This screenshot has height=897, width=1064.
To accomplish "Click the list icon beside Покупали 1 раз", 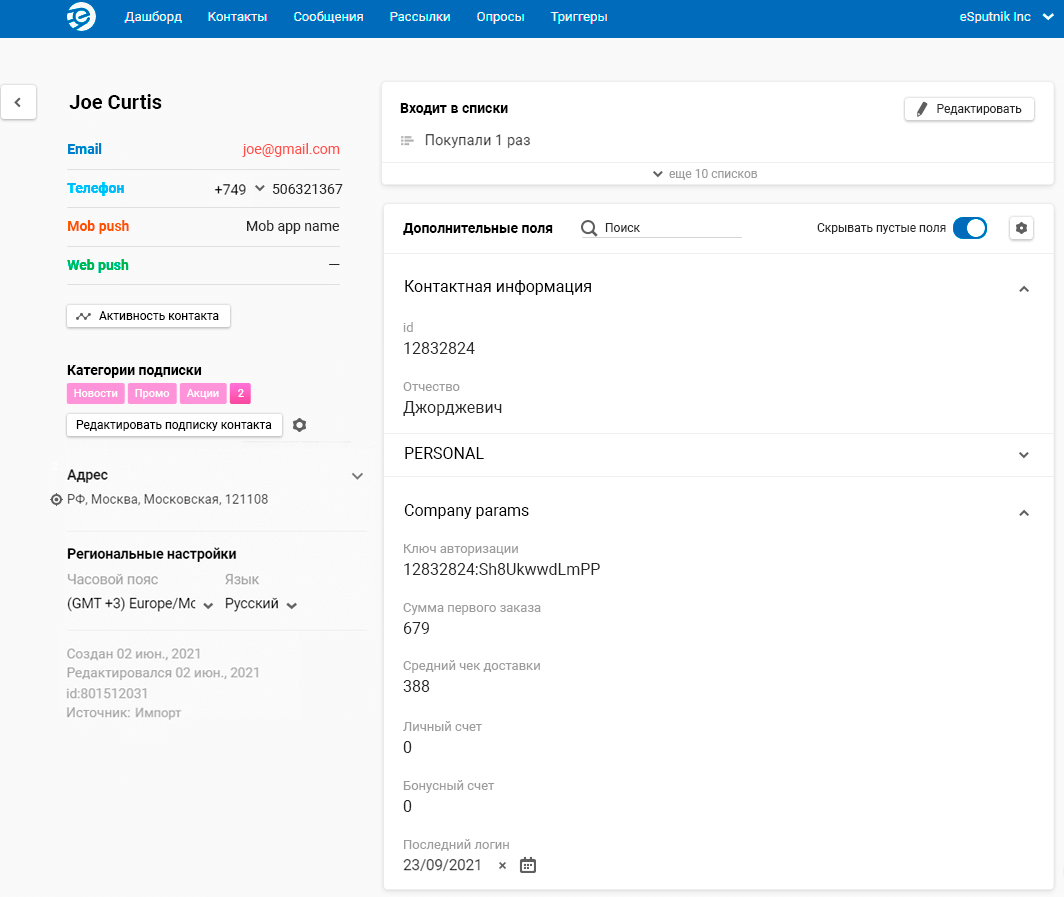I will pos(407,140).
